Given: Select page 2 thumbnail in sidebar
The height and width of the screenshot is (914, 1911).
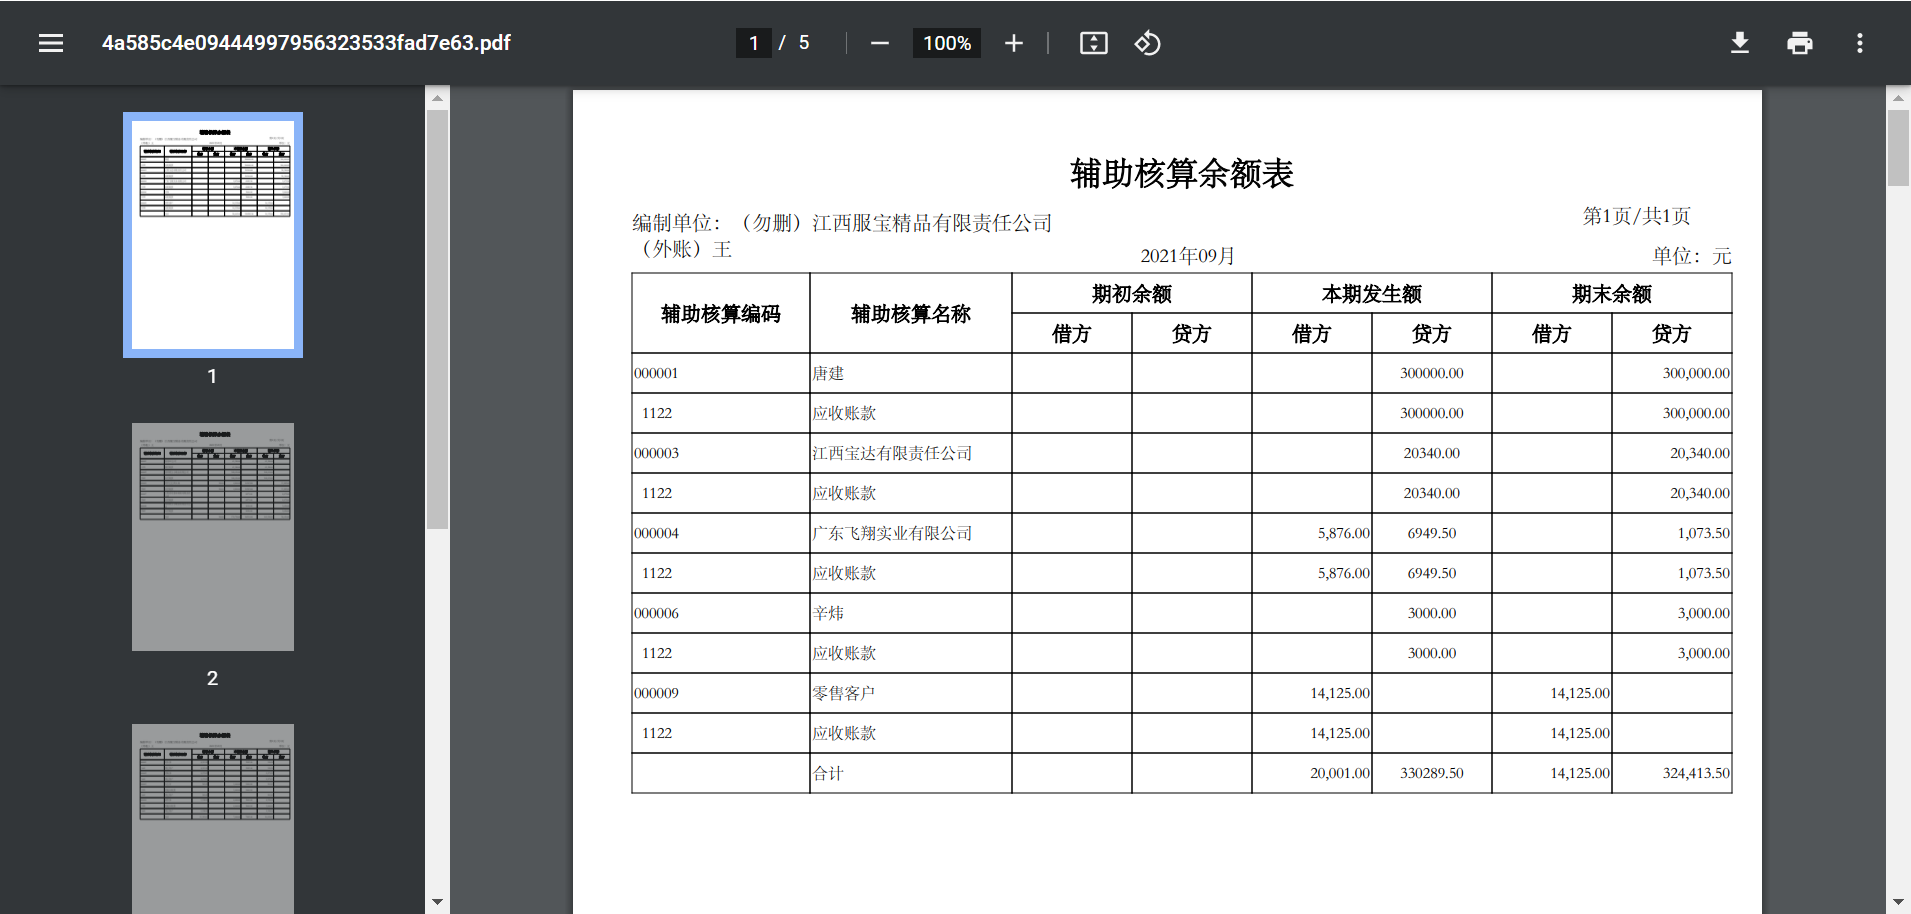Looking at the screenshot, I should [212, 536].
